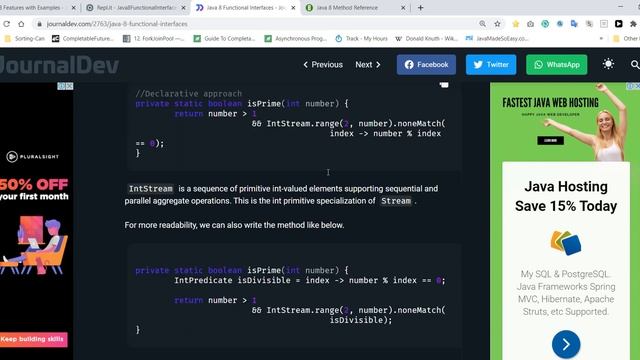Open a new browser tab with plus

tap(420, 8)
